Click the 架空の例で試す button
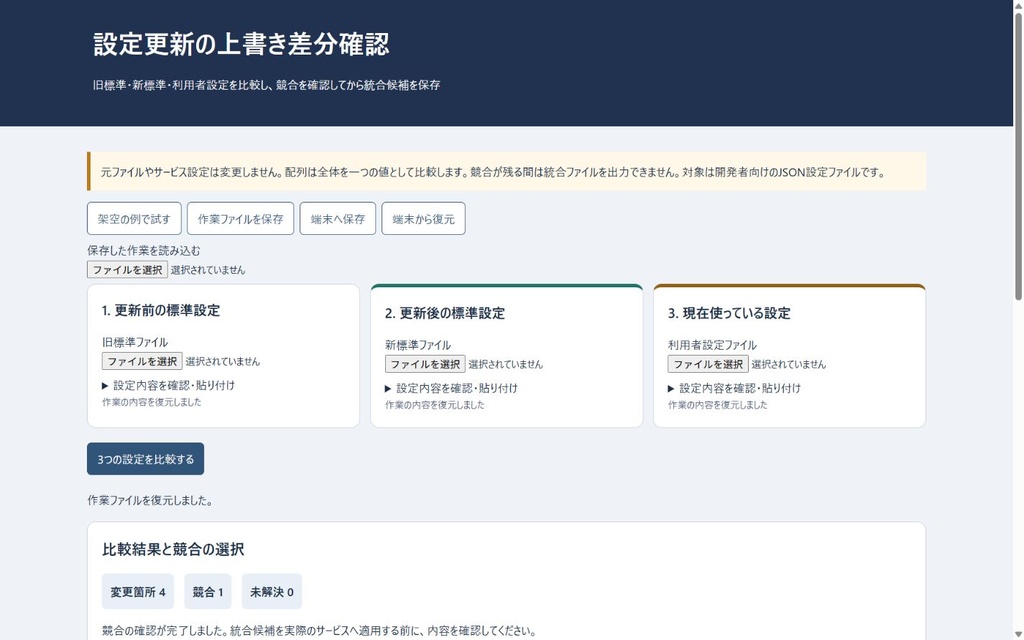 click(134, 219)
